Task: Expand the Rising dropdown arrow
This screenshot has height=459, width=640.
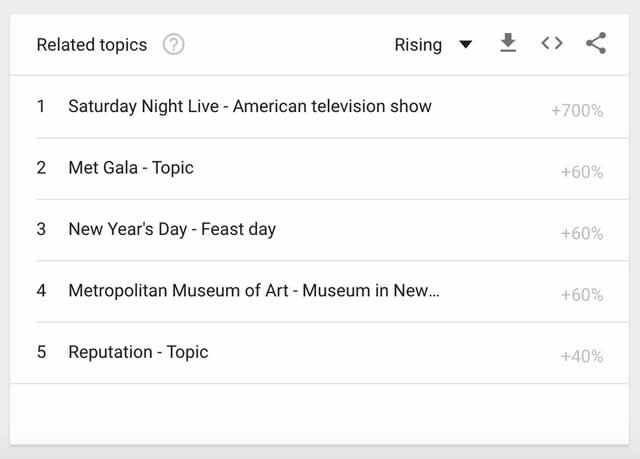Action: coord(465,44)
